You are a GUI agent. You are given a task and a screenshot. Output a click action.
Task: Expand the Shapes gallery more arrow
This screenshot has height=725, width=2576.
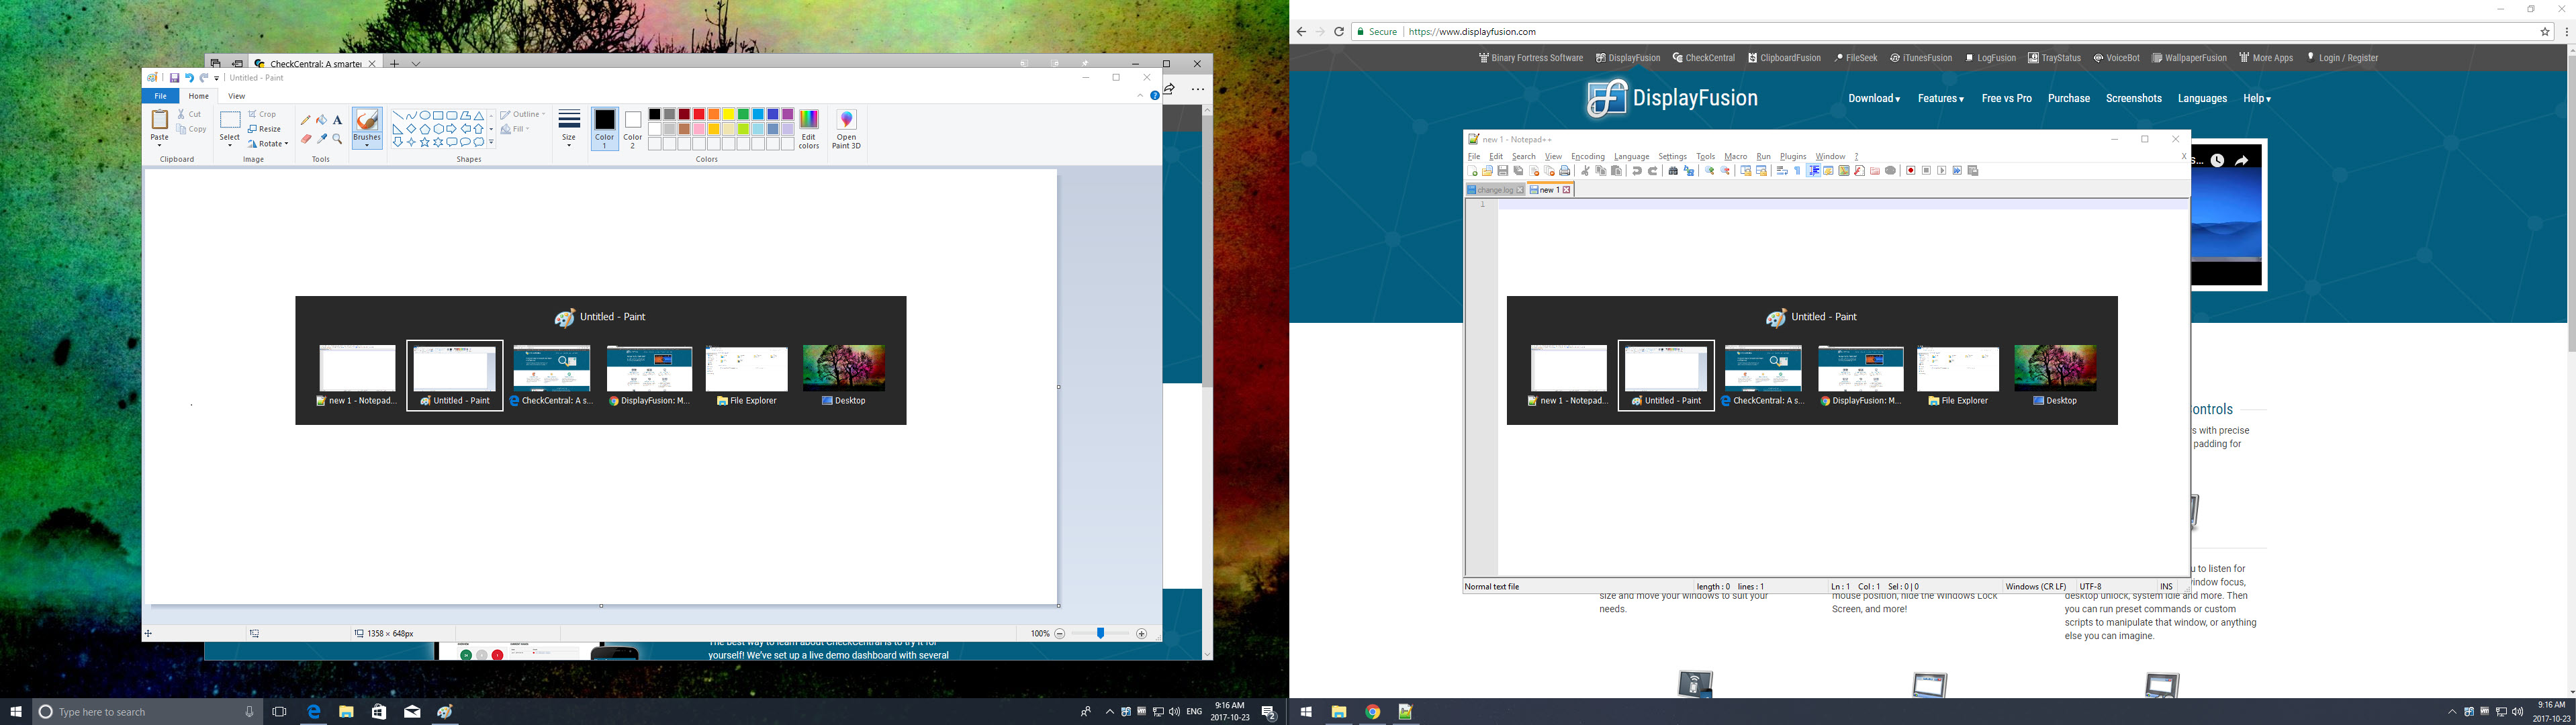point(491,142)
